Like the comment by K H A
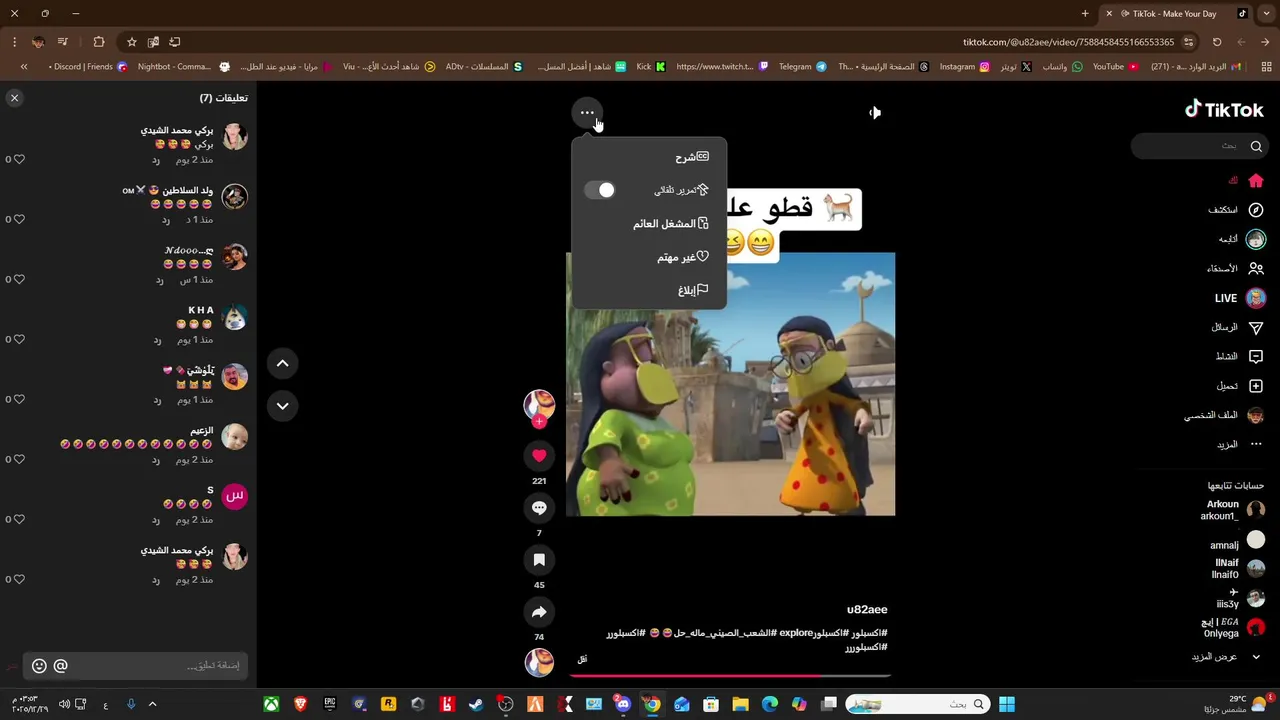The image size is (1280, 720). (18, 339)
